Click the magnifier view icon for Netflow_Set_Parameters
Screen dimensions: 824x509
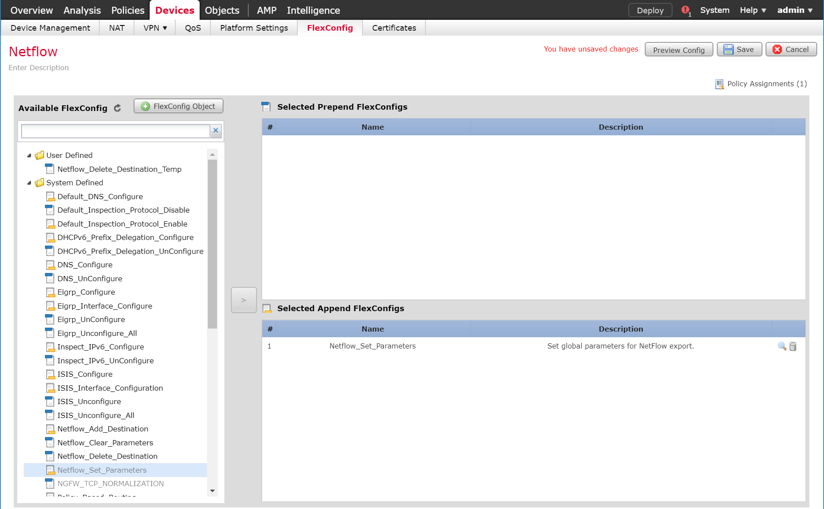point(782,346)
